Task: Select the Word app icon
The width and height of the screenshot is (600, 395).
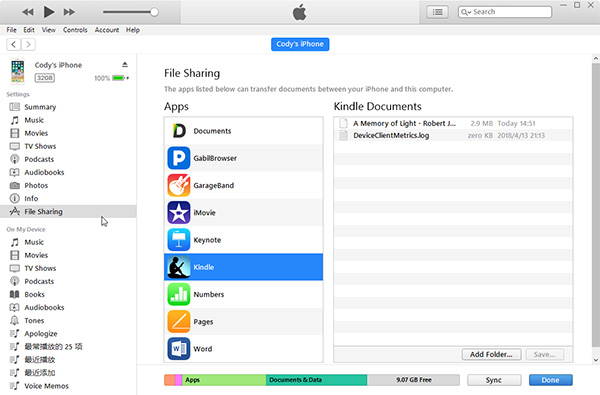Action: (179, 349)
